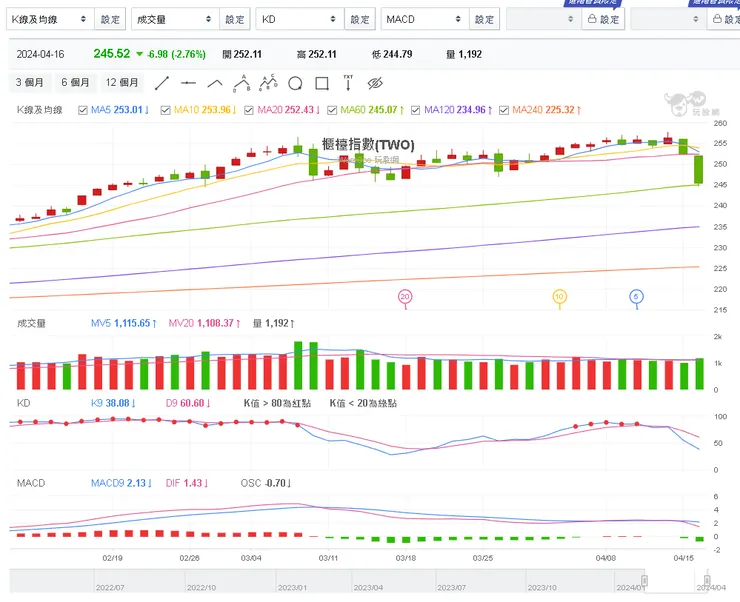
Task: Toggle the MA20 moving average checkbox
Action: [x=249, y=110]
